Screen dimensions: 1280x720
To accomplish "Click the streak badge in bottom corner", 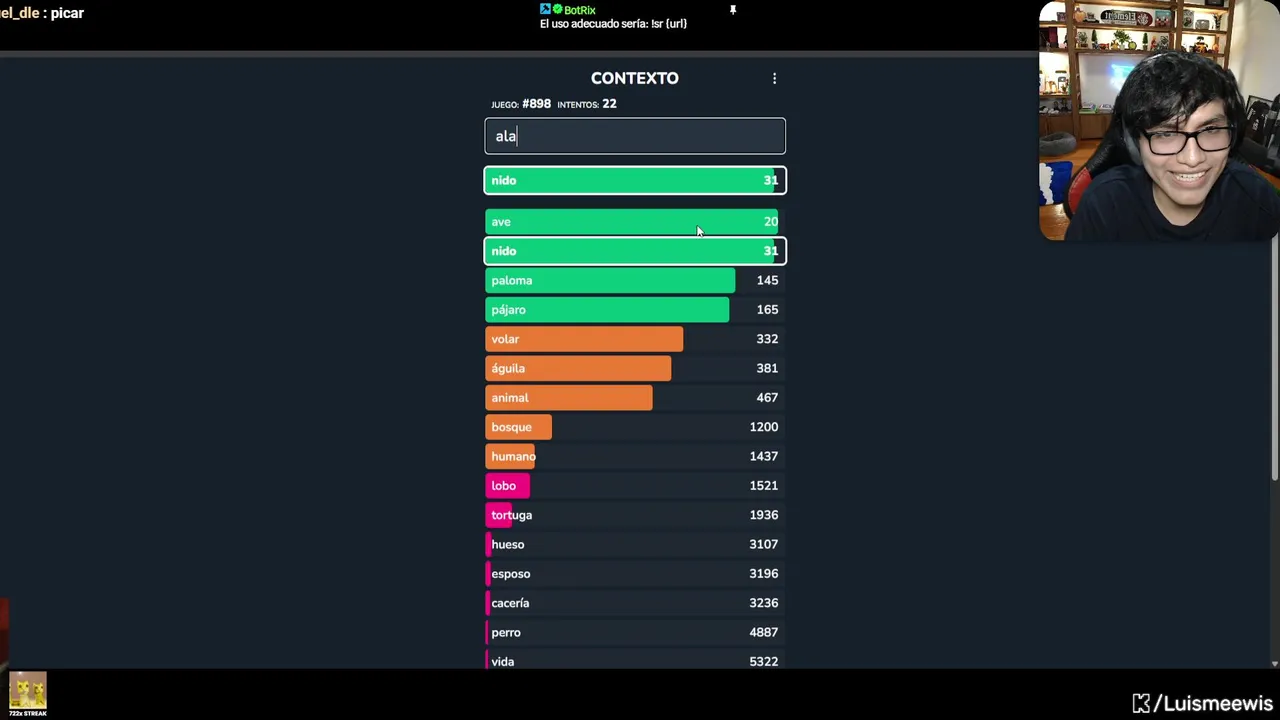I will [x=27, y=694].
